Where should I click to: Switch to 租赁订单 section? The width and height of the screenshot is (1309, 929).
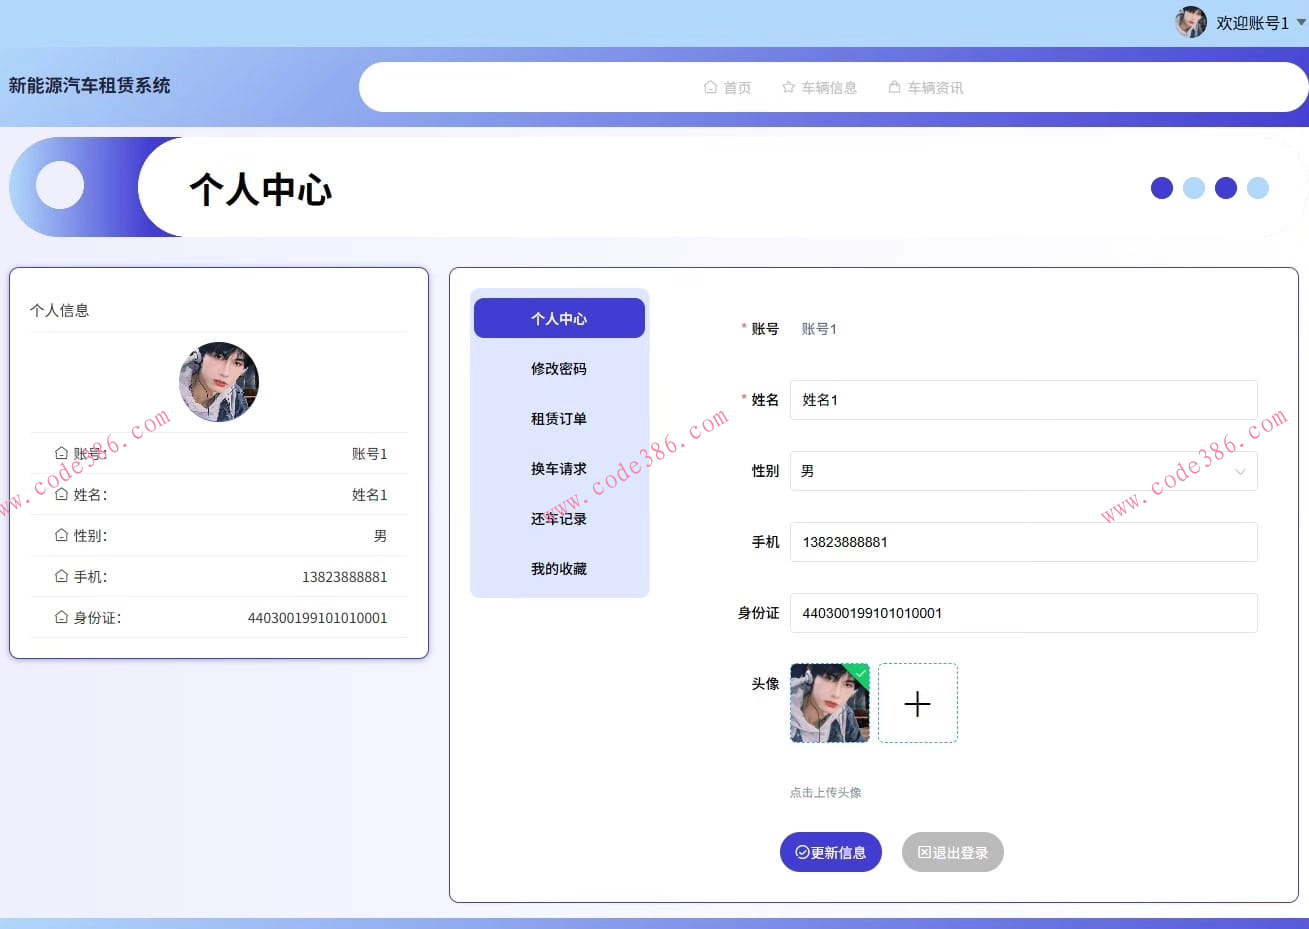click(558, 418)
